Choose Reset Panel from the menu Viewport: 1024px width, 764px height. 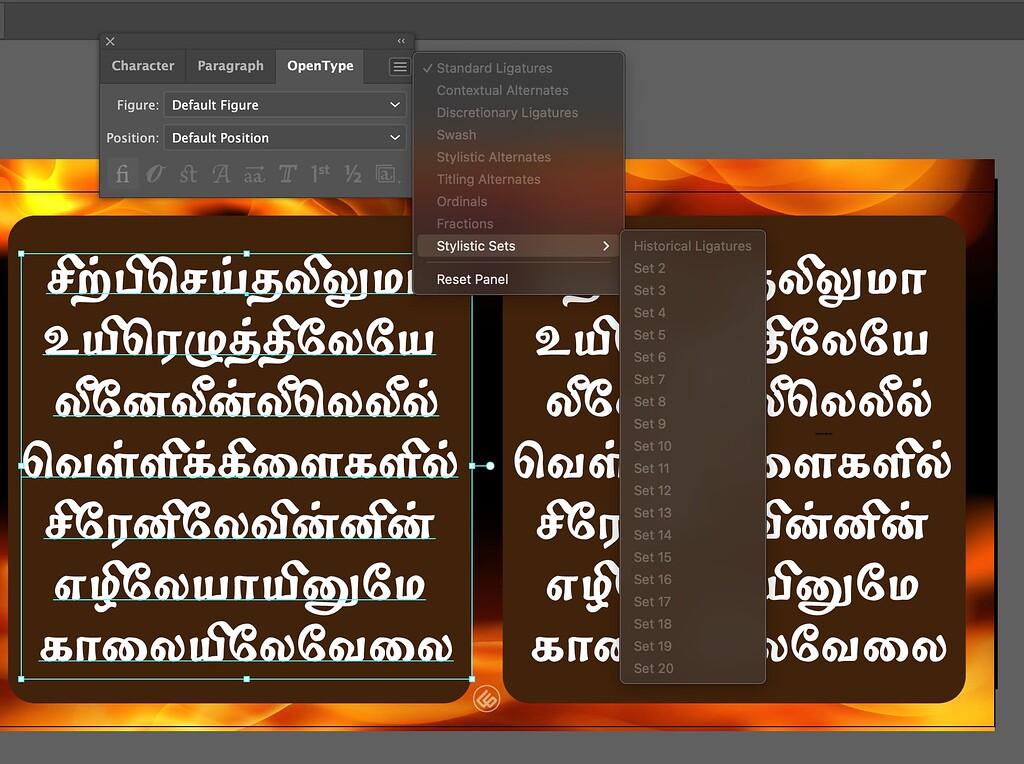(x=473, y=279)
